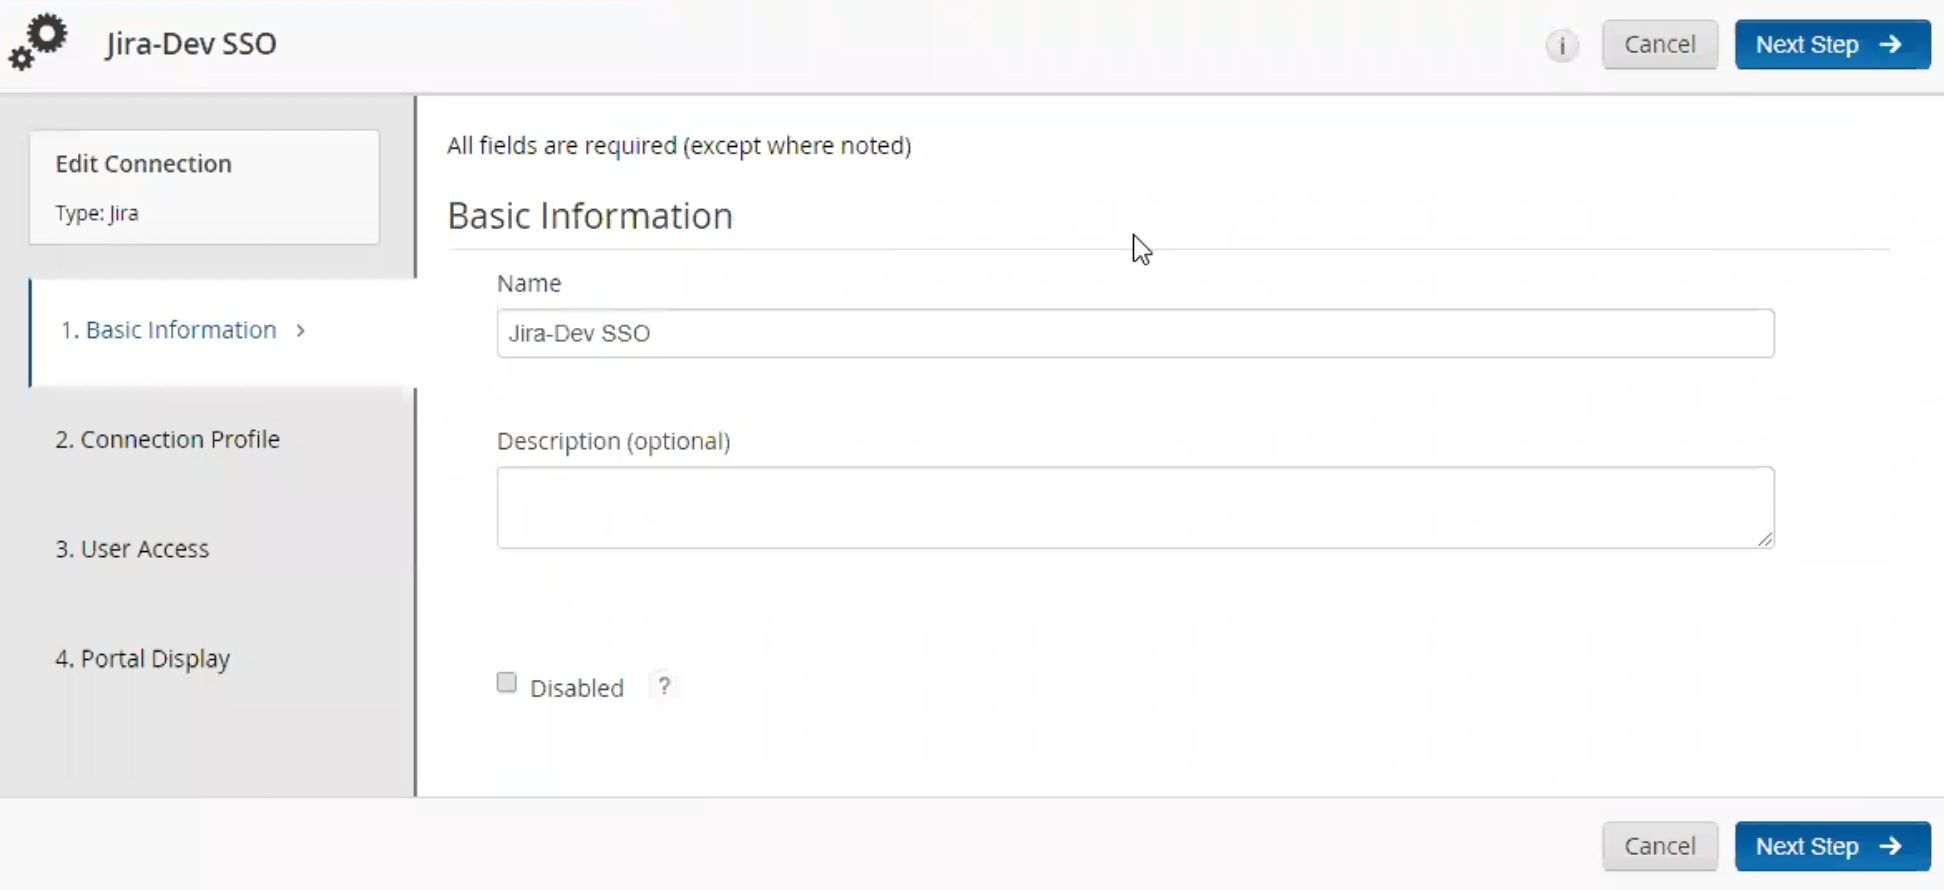
Task: Click the Edit Connection panel card
Action: point(204,187)
